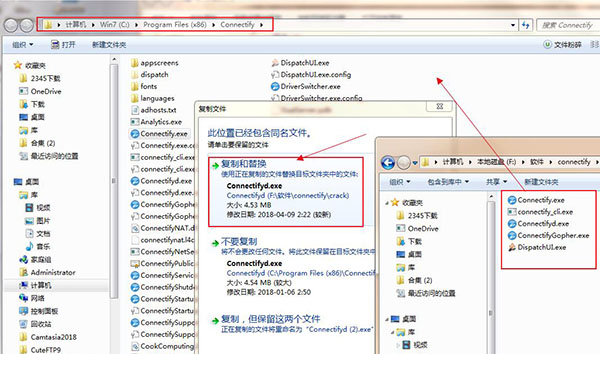Click the forward arrow in the connectify window
The width and height of the screenshot is (600, 368).
[403, 163]
